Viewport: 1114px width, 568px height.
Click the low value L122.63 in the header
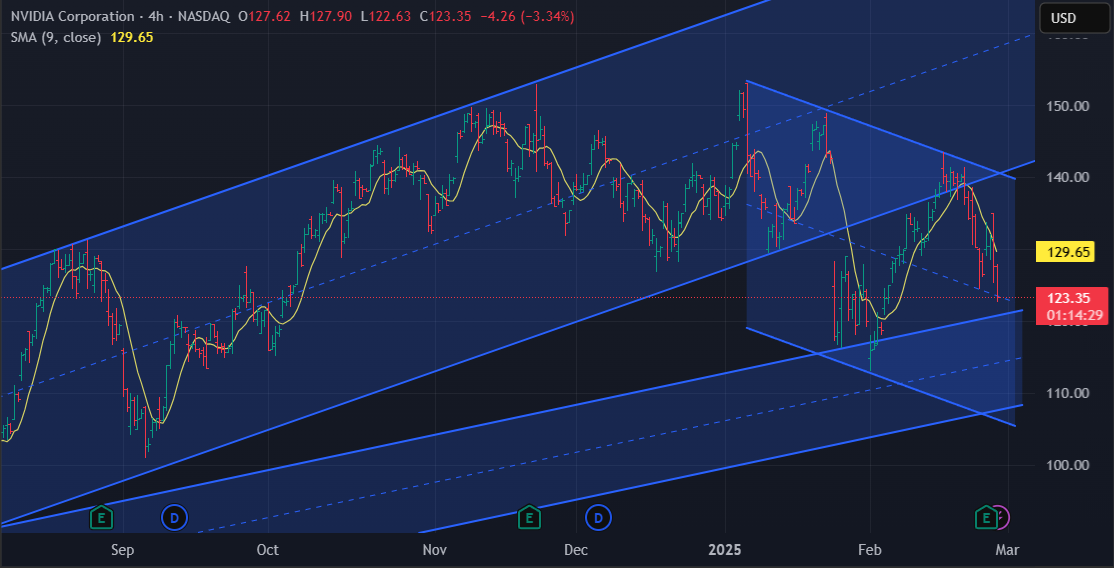pos(386,16)
